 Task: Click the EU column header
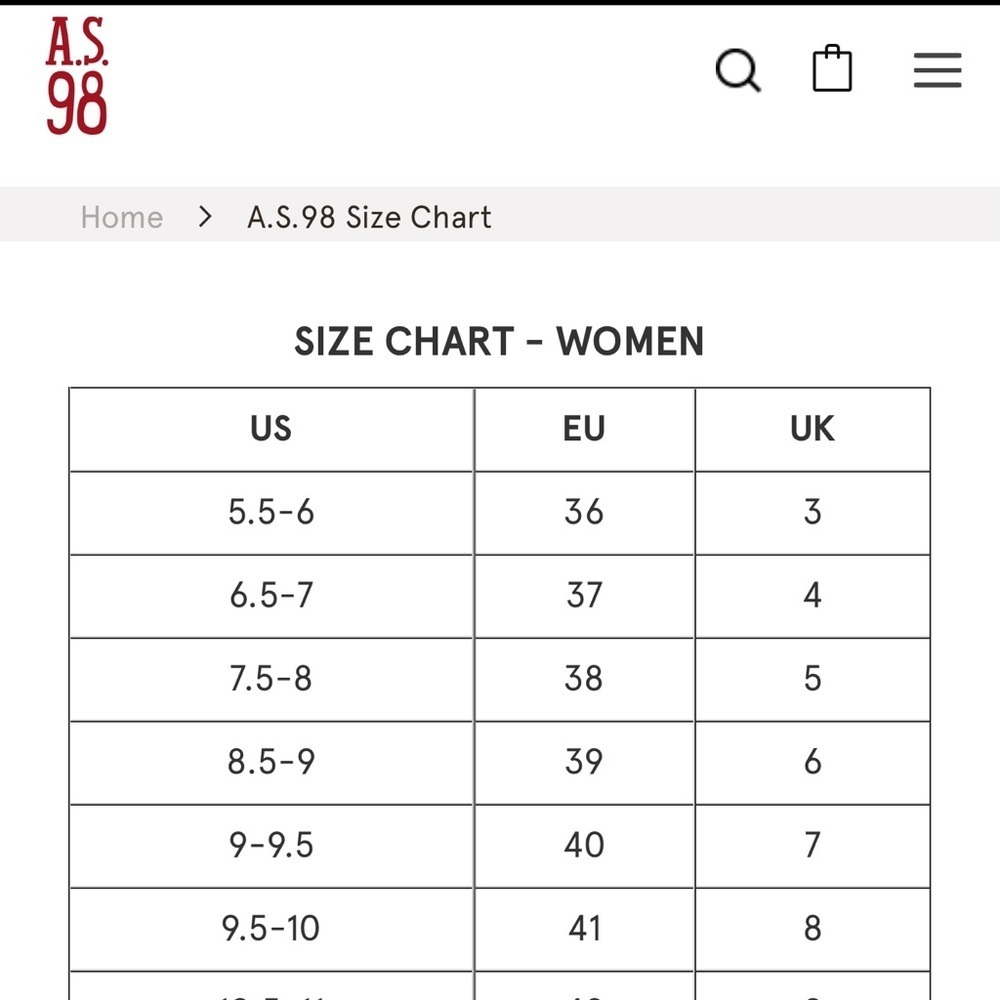584,429
